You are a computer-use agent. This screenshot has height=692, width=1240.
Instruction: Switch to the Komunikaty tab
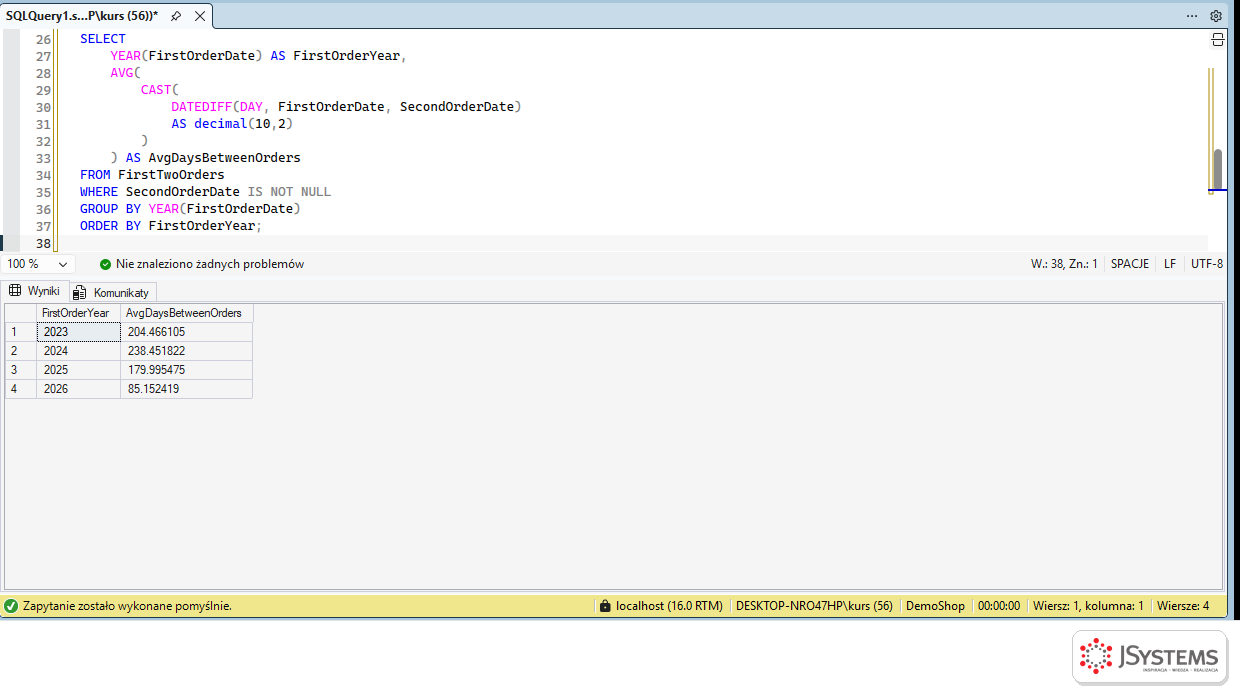click(112, 292)
